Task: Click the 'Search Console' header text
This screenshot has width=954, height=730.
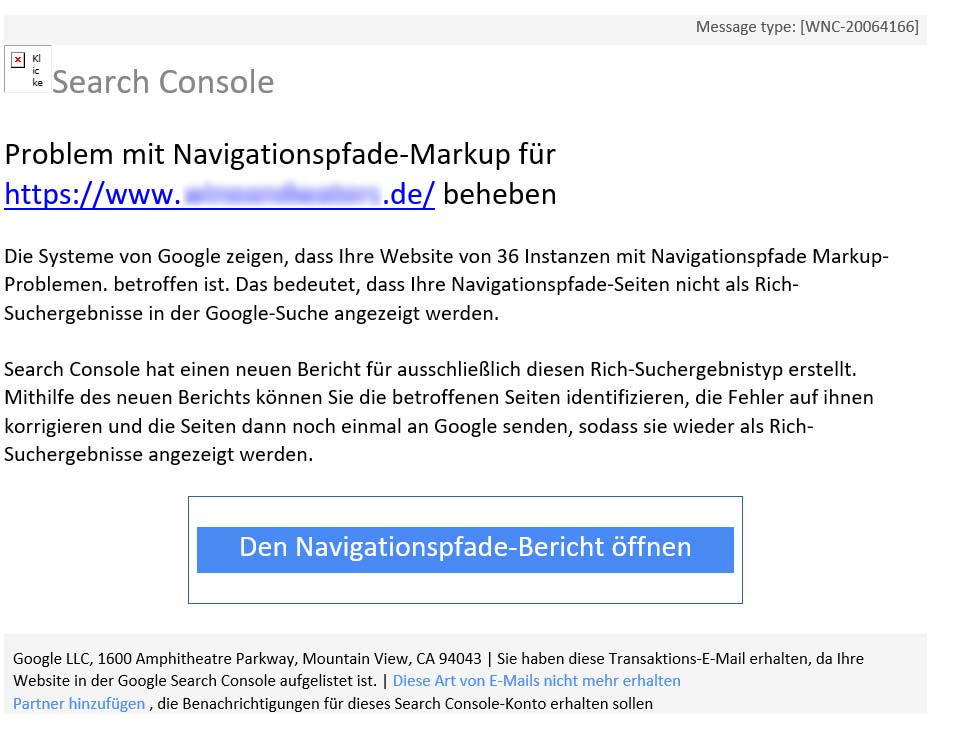Action: click(x=163, y=82)
